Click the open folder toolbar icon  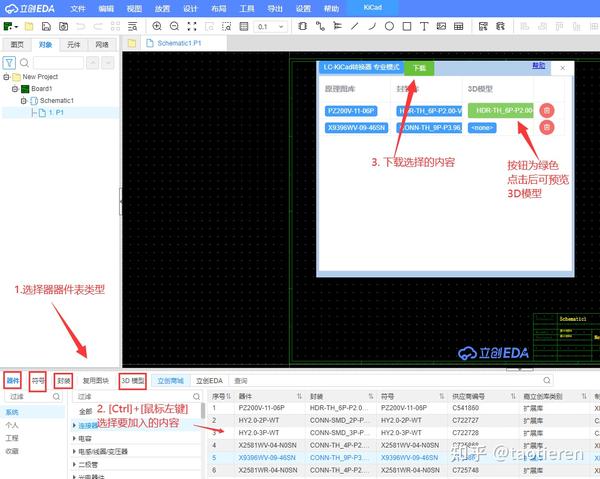pyautogui.click(x=29, y=26)
